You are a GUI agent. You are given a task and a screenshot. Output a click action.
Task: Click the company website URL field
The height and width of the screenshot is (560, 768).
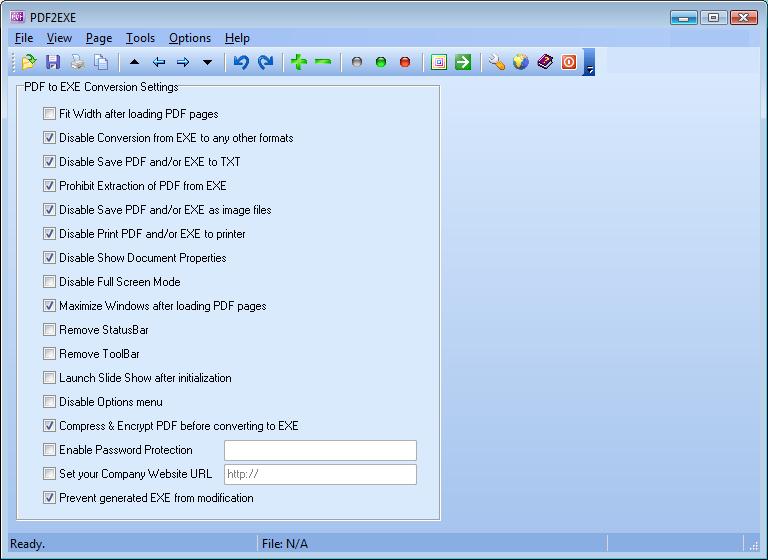pos(320,474)
